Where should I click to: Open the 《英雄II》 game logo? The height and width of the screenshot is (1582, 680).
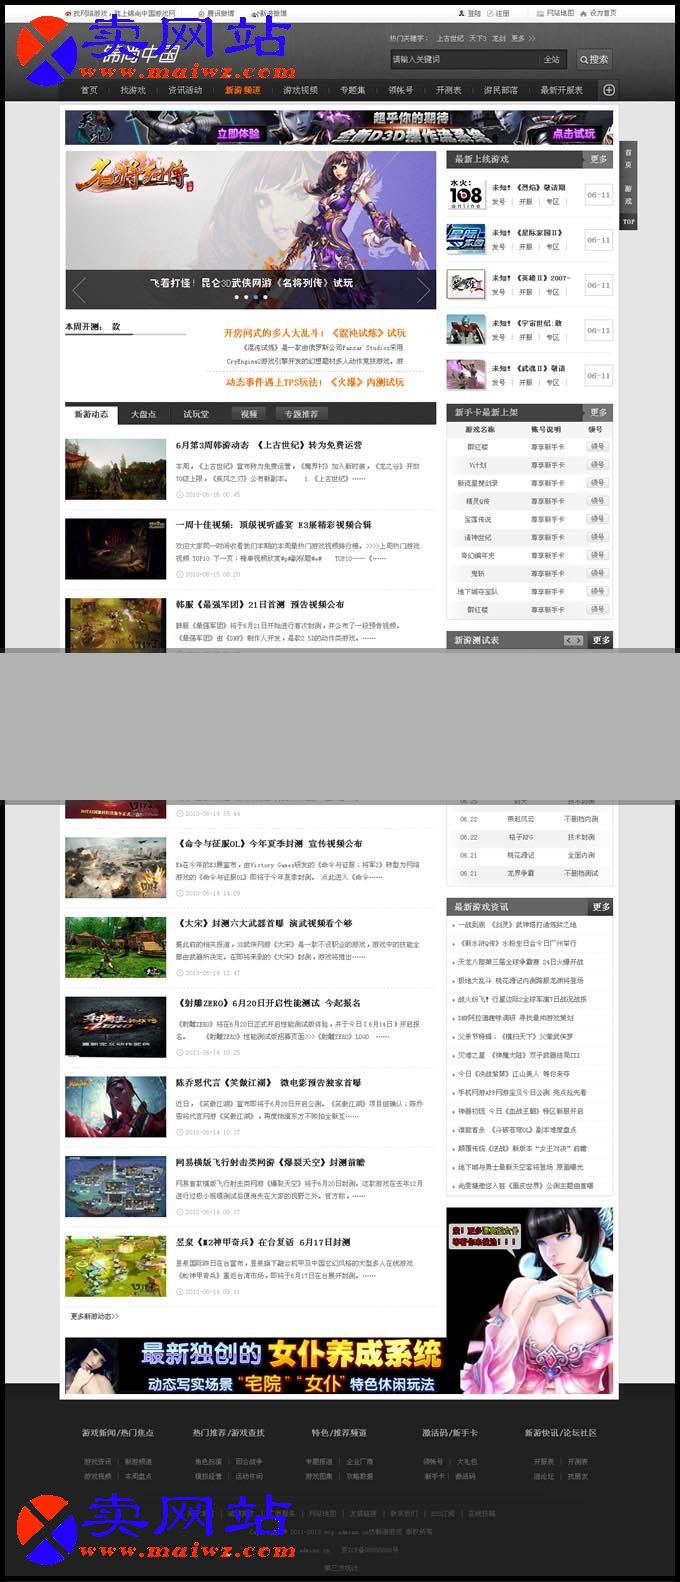465,285
